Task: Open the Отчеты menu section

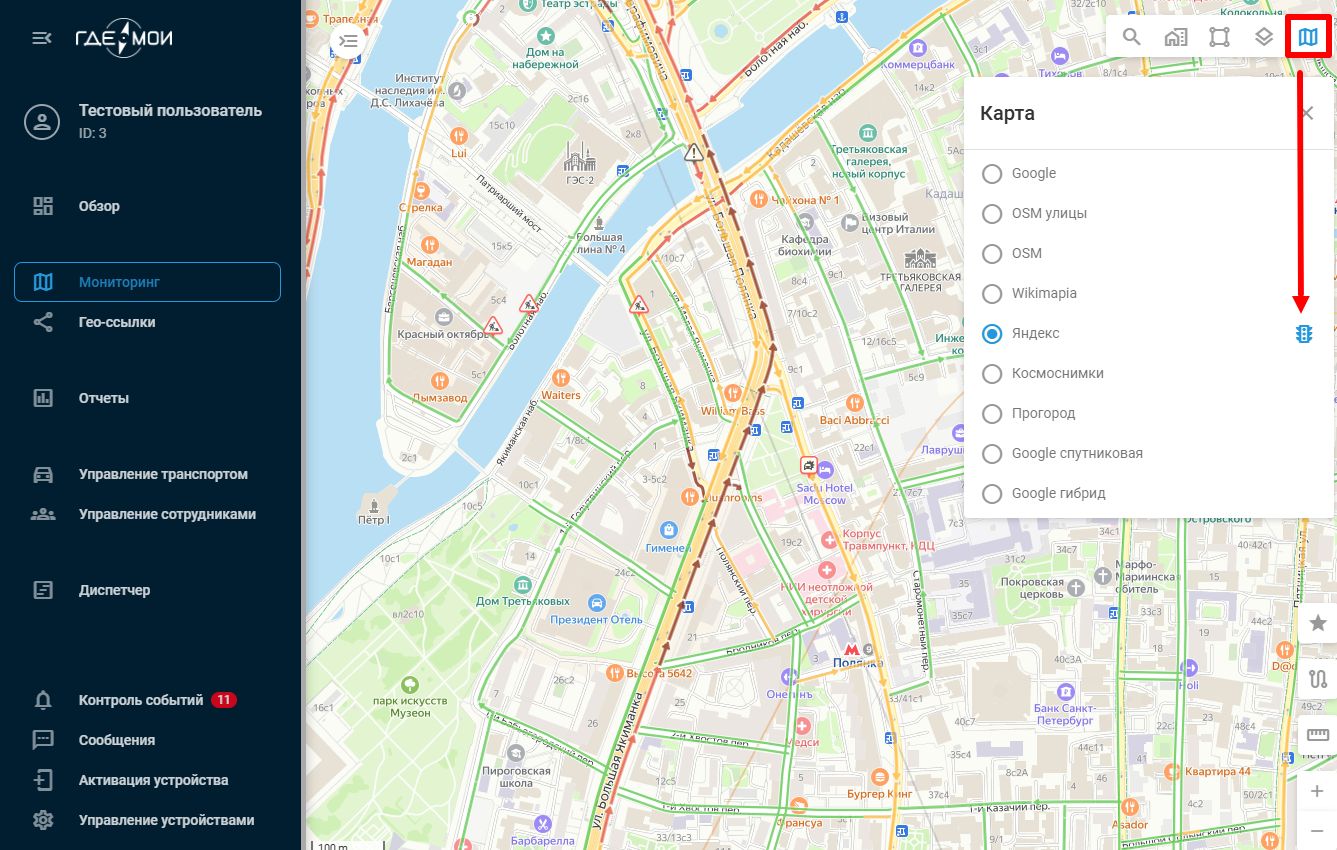Action: [x=104, y=398]
